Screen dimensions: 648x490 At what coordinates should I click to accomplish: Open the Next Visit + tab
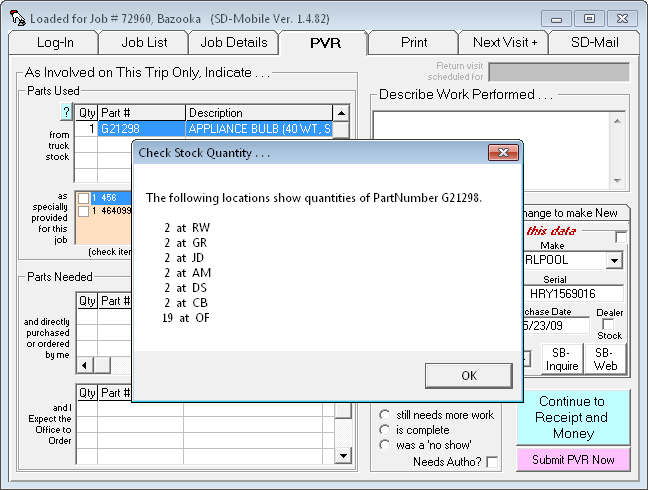(x=505, y=42)
